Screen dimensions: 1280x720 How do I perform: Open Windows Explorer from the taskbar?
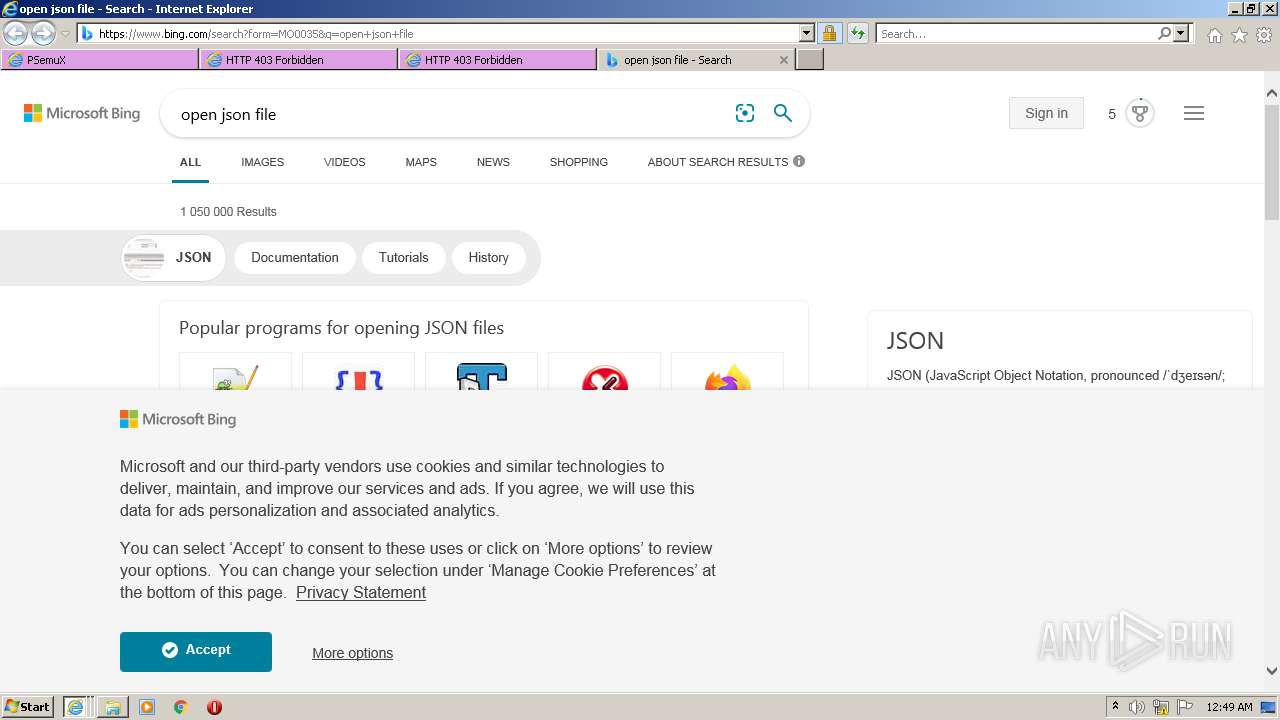[x=113, y=707]
